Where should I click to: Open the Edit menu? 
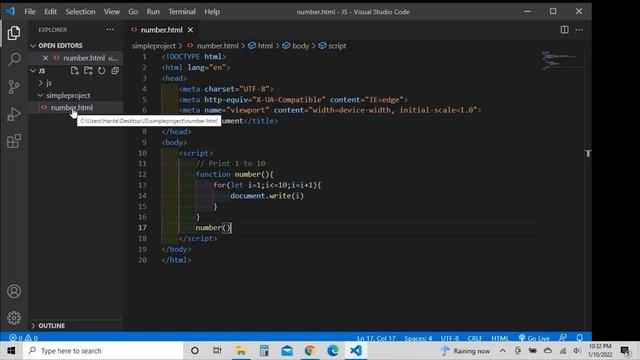(50, 12)
